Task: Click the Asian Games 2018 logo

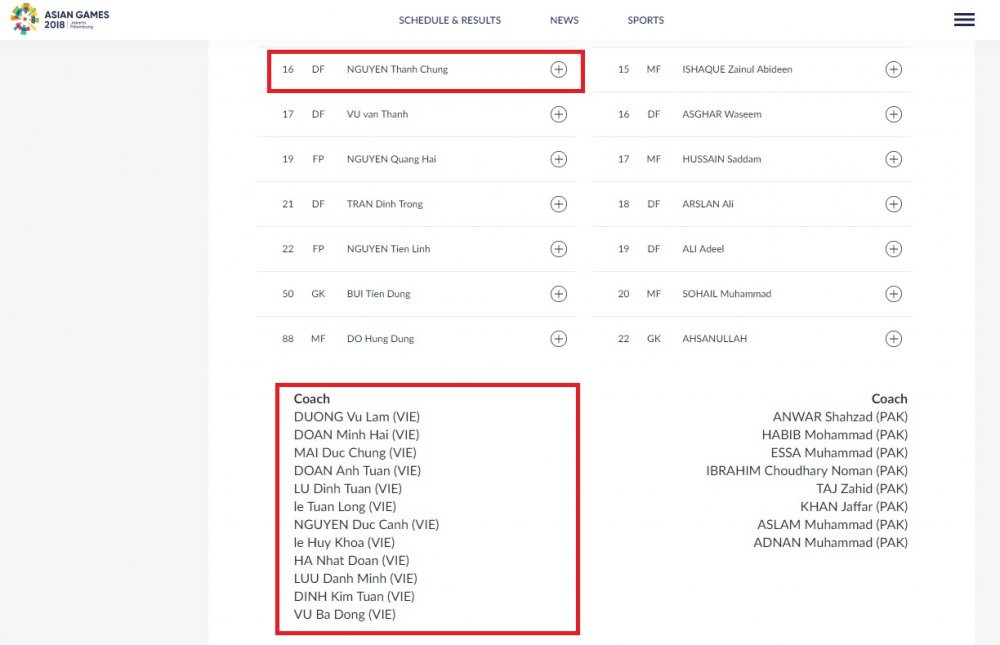Action: point(60,20)
